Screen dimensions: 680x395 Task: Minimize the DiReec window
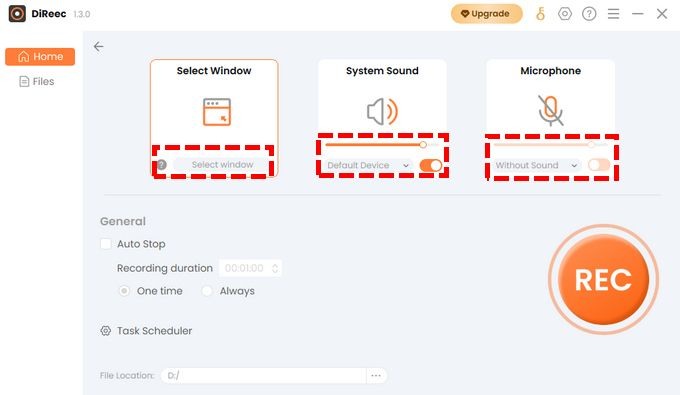(638, 14)
